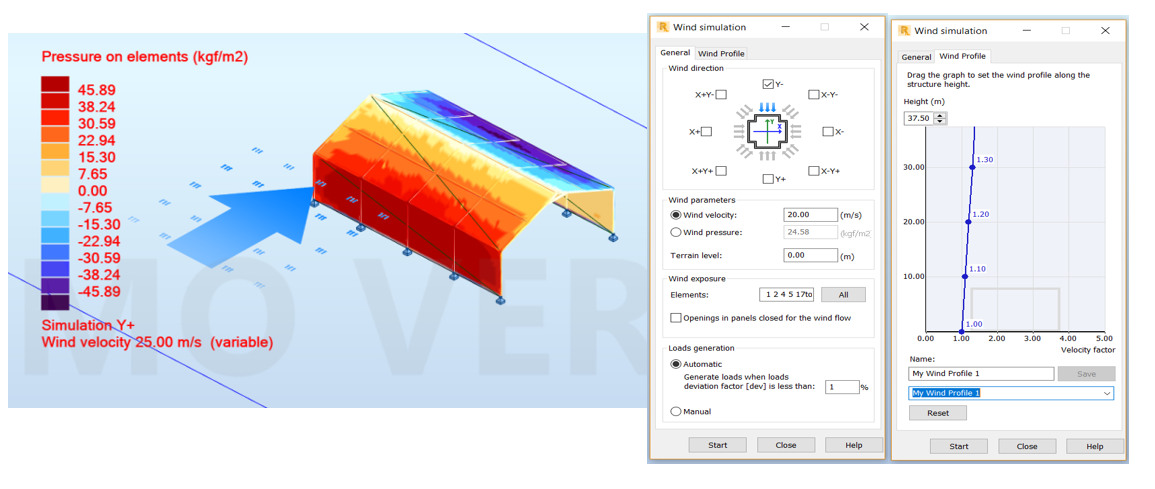
Task: Enable the X+Y- wind direction checkbox
Action: pyautogui.click(x=721, y=94)
